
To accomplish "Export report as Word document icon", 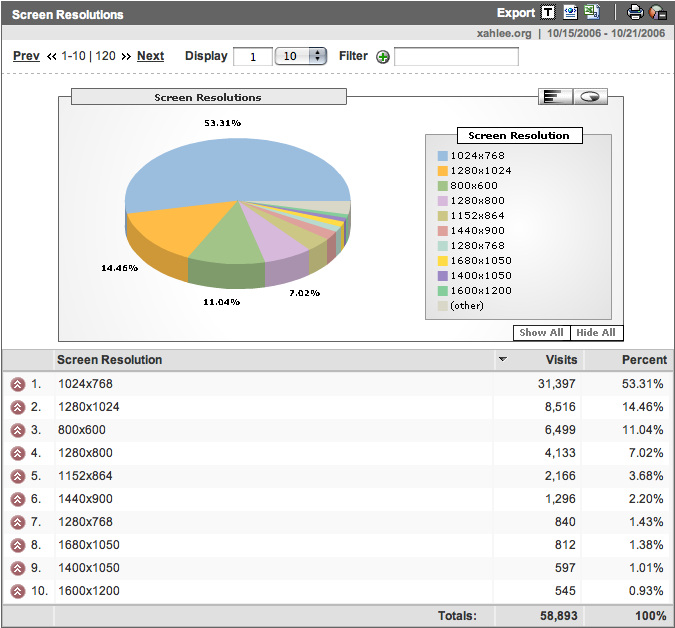I will 570,13.
